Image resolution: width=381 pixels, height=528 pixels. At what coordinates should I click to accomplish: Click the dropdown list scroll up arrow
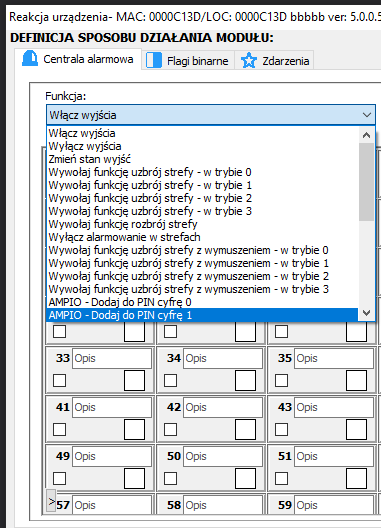[366, 135]
